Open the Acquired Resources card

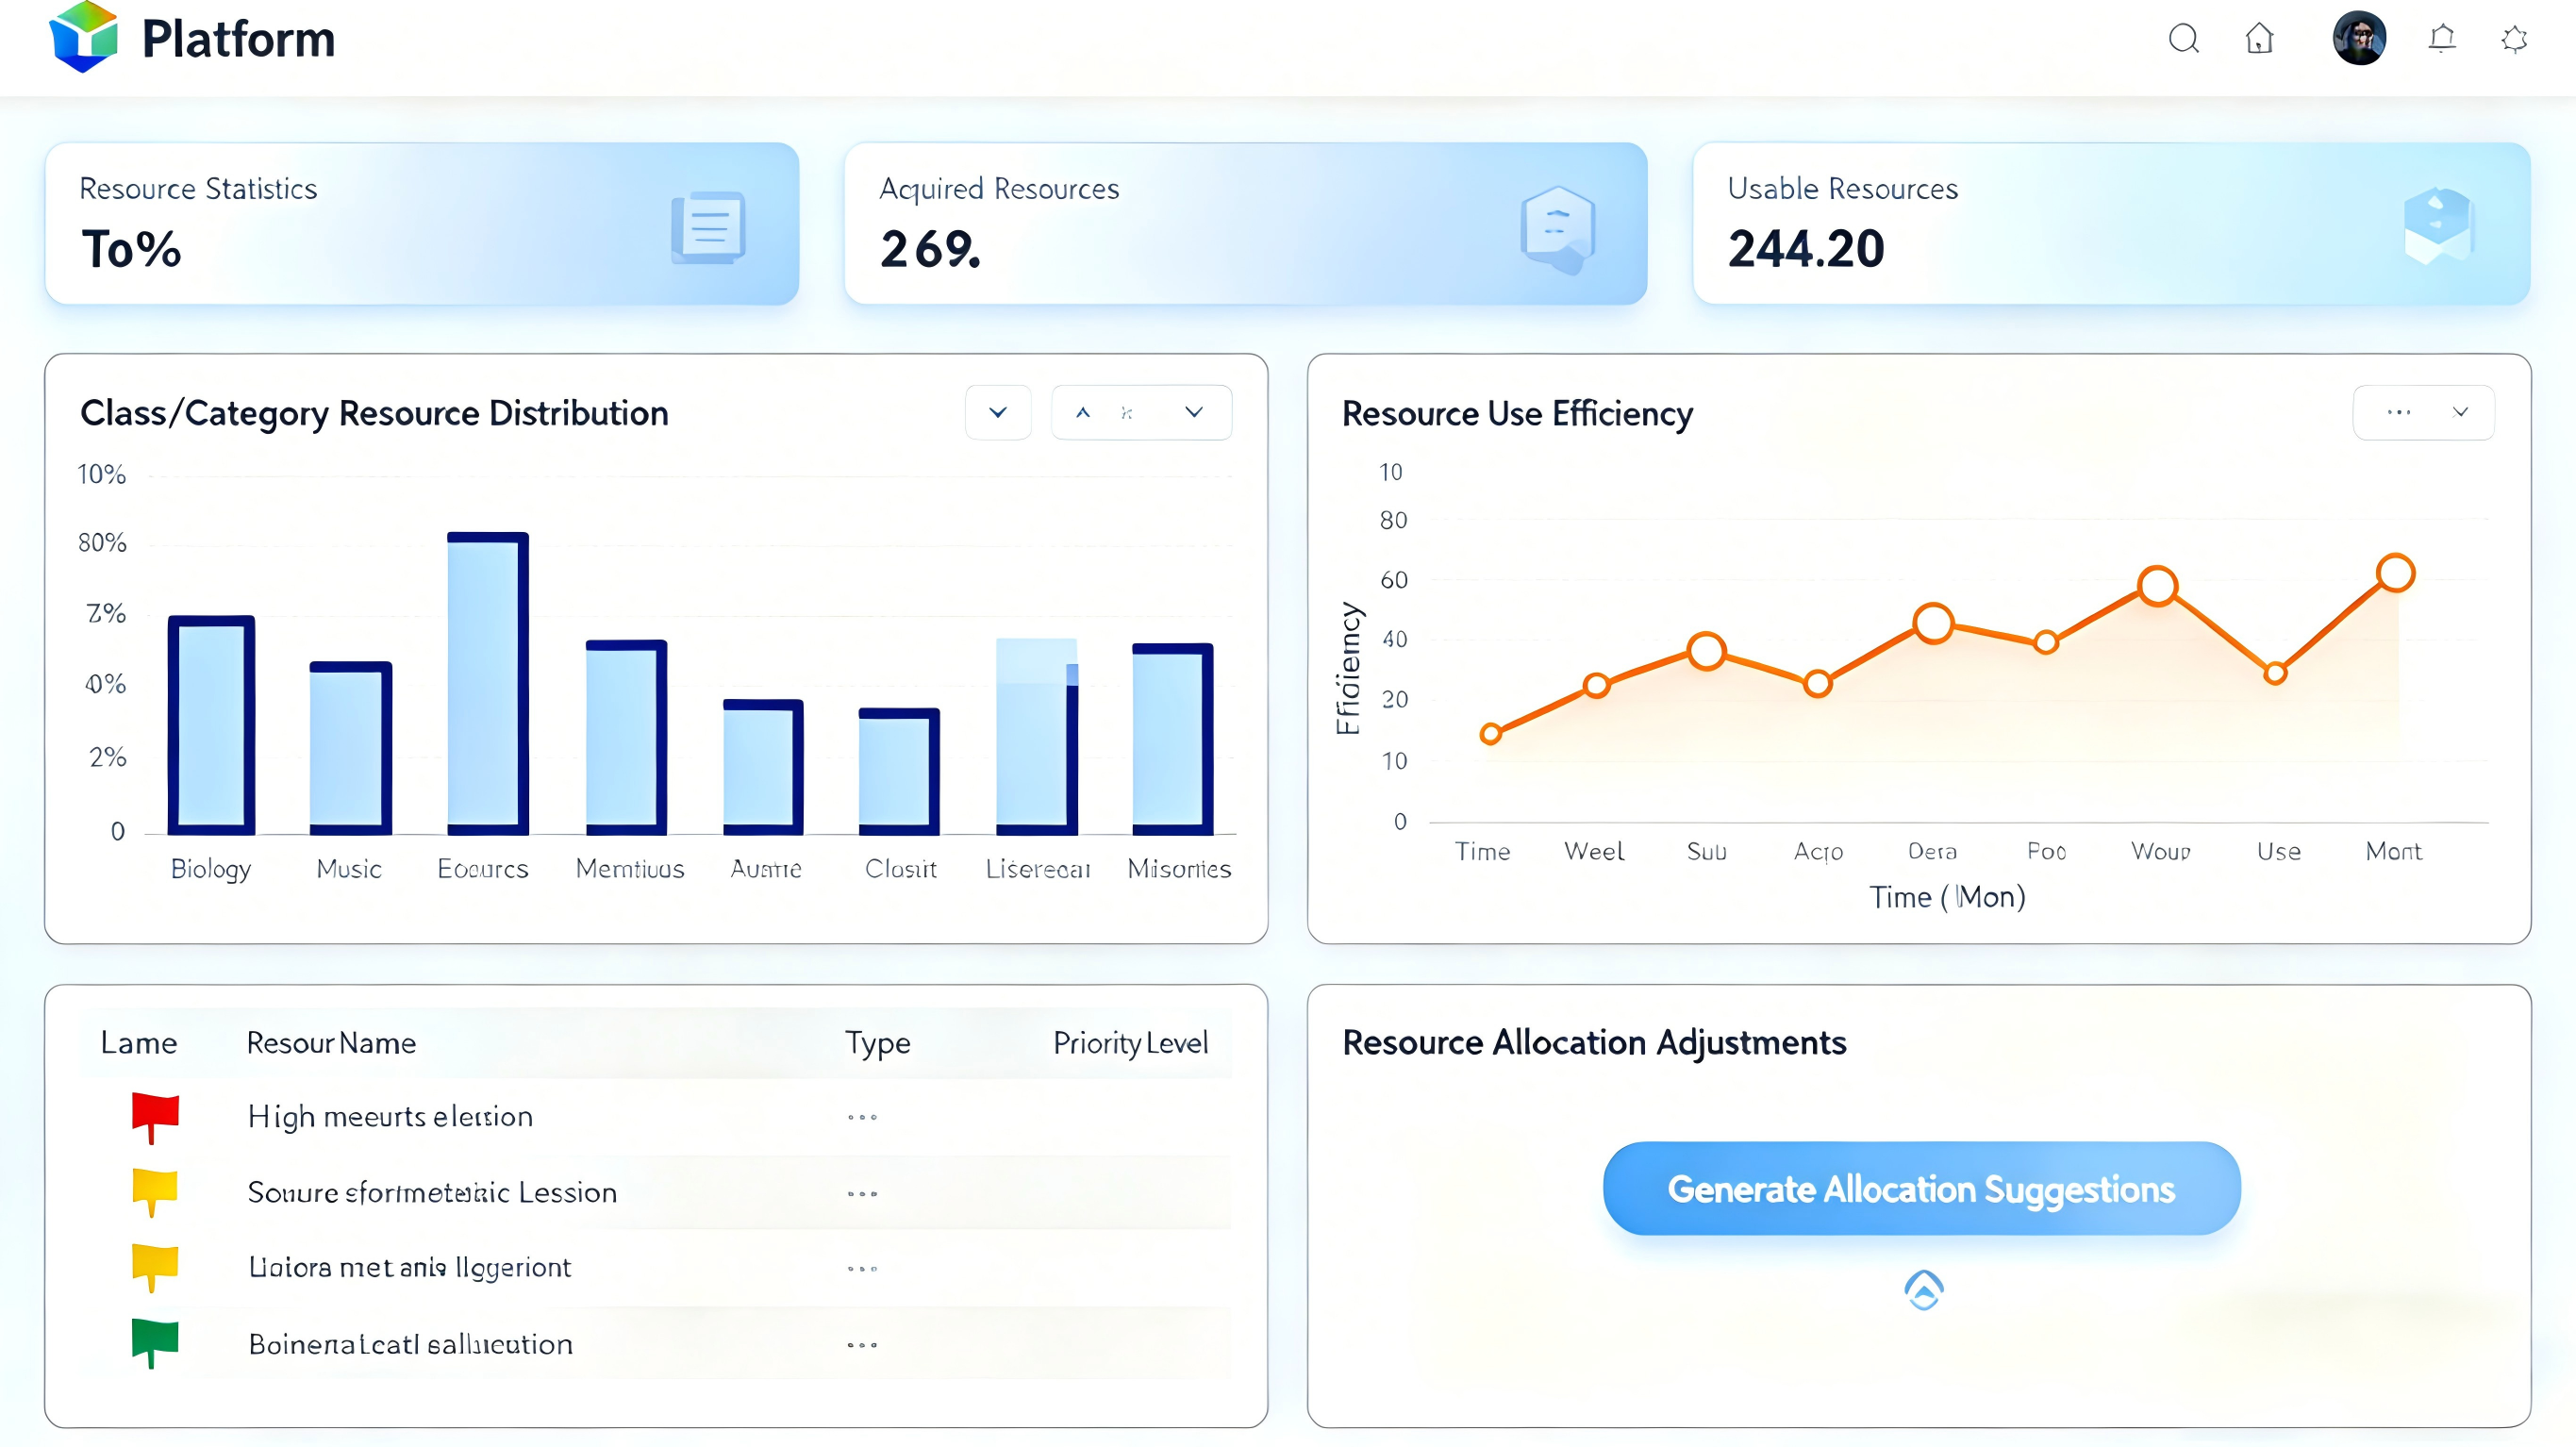click(x=1245, y=223)
